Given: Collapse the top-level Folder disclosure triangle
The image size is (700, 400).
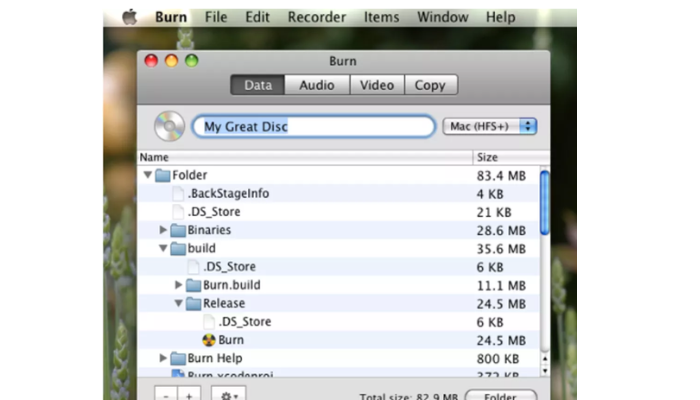Looking at the screenshot, I should pos(148,175).
